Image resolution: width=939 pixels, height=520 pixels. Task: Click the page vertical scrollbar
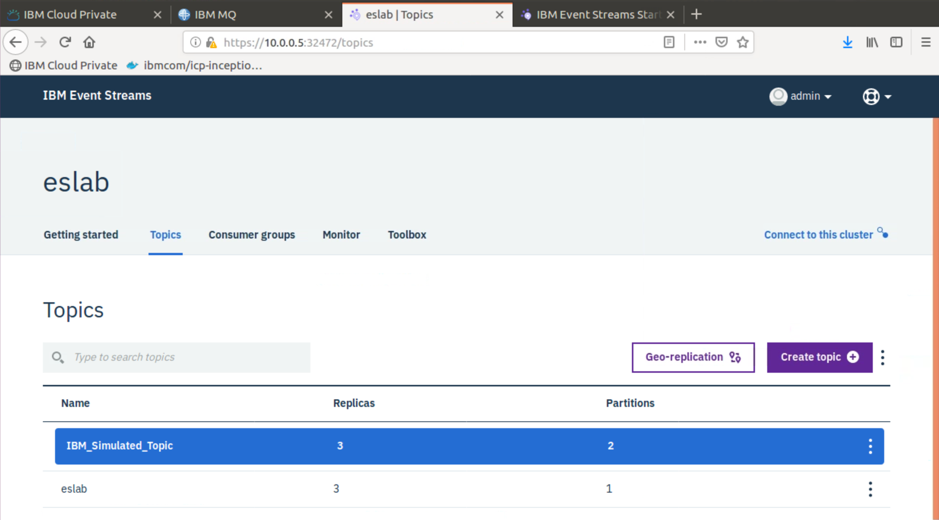click(x=935, y=319)
